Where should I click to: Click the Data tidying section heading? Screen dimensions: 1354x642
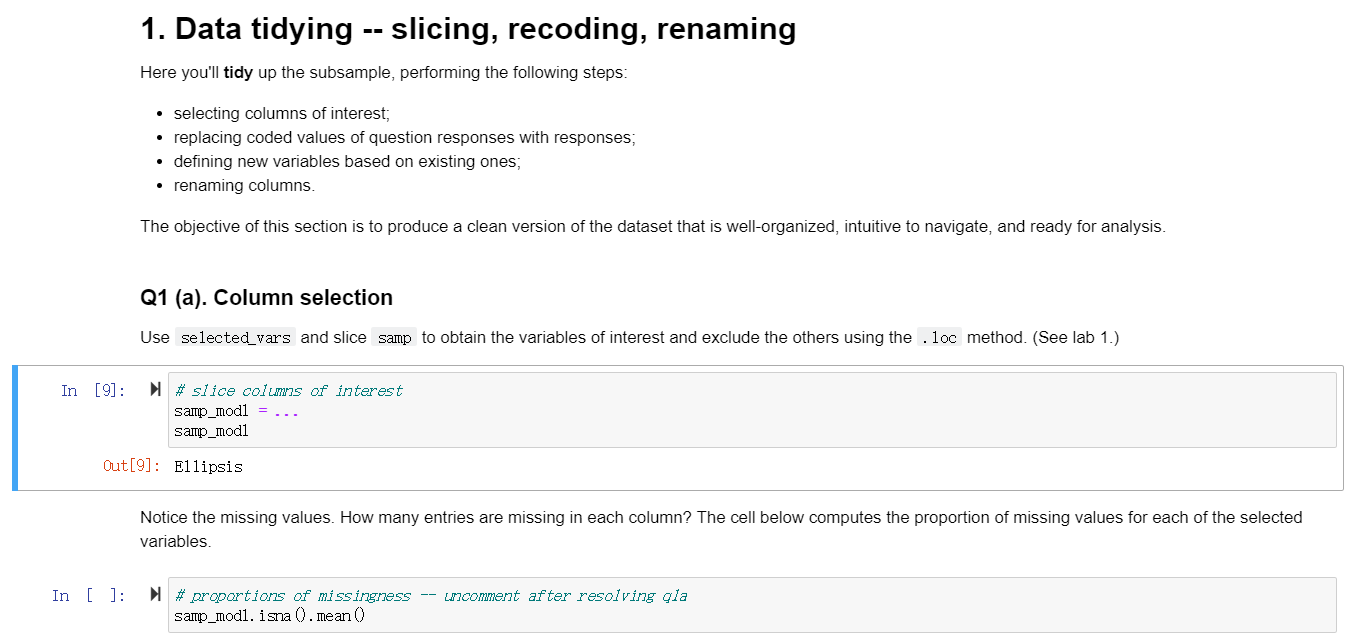point(467,28)
